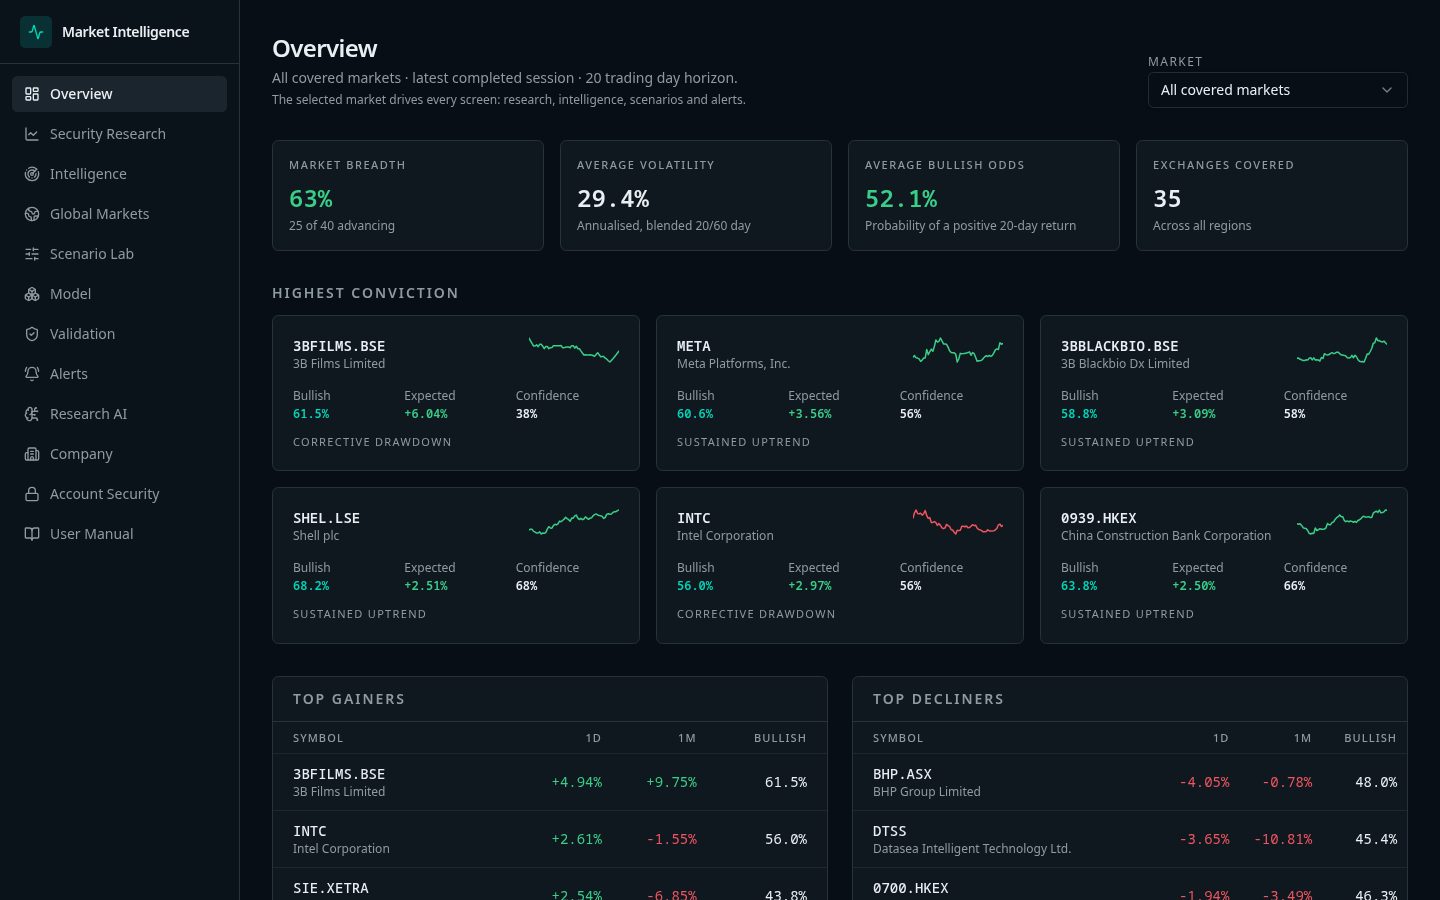Screen dimensions: 1440x900
Task: Select the Model menu item
Action: click(119, 294)
